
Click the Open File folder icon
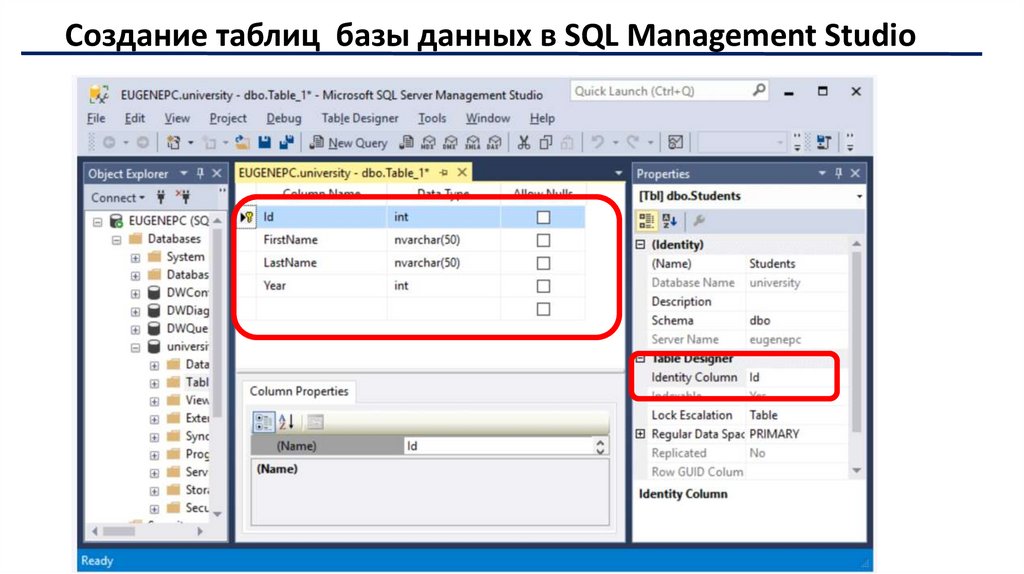pos(242,142)
